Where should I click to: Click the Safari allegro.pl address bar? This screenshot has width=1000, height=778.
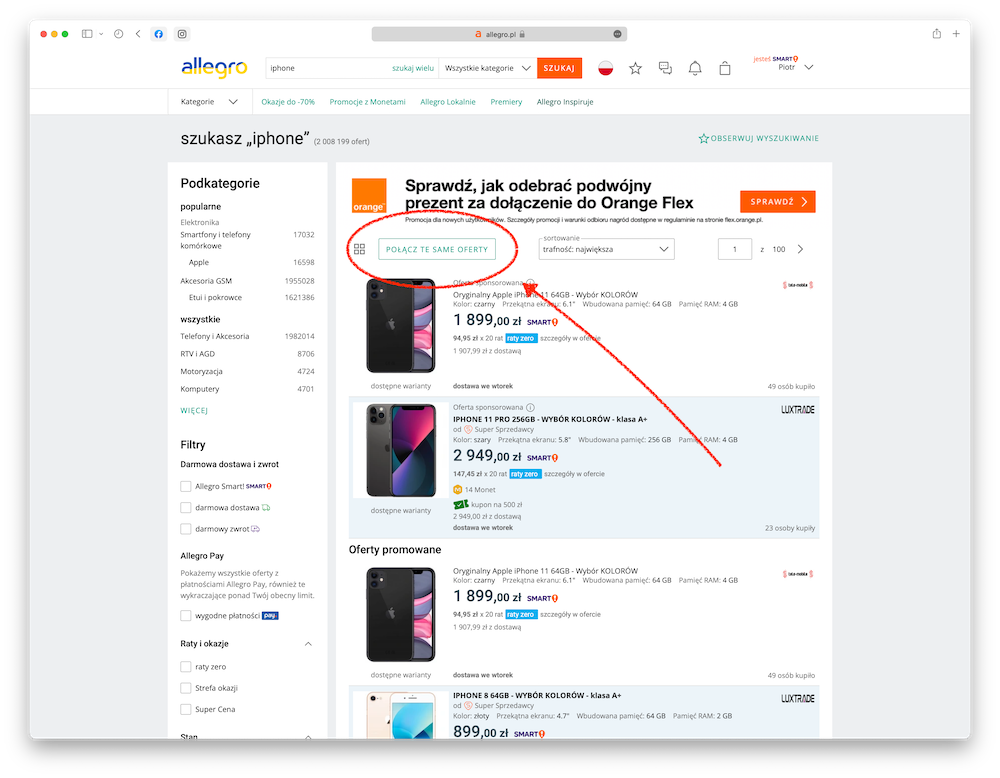pyautogui.click(x=499, y=34)
